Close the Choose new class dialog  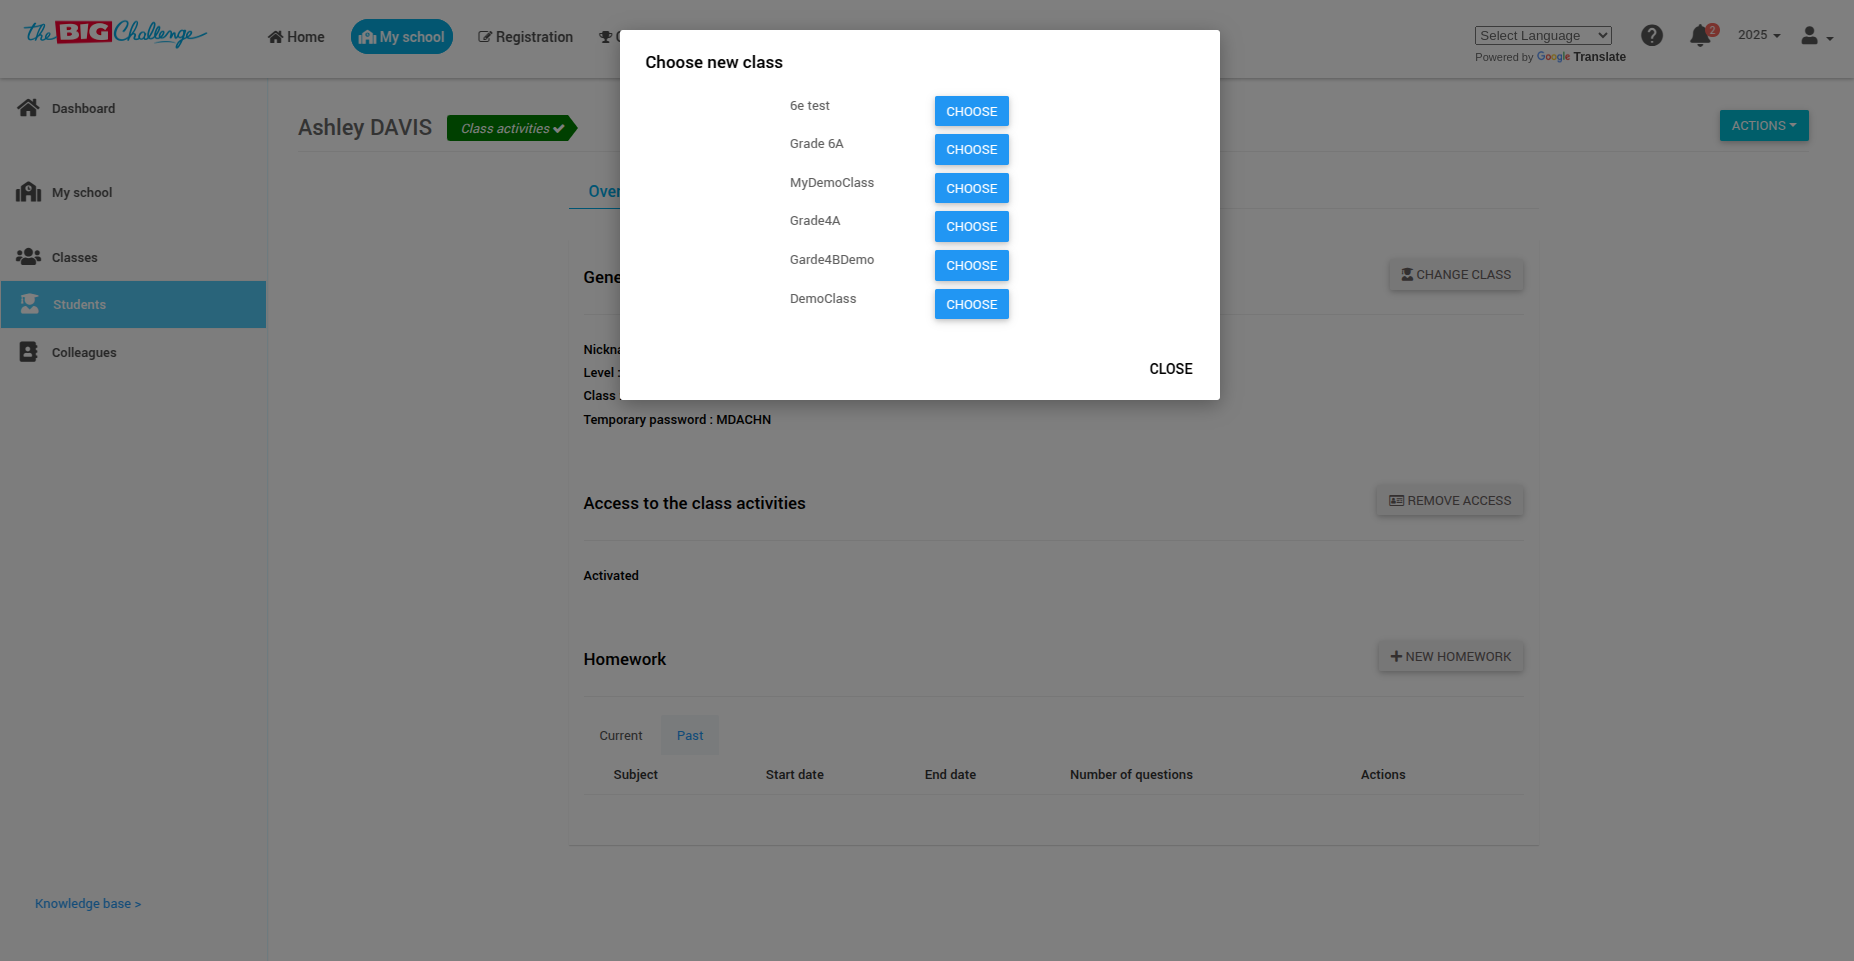[1171, 369]
